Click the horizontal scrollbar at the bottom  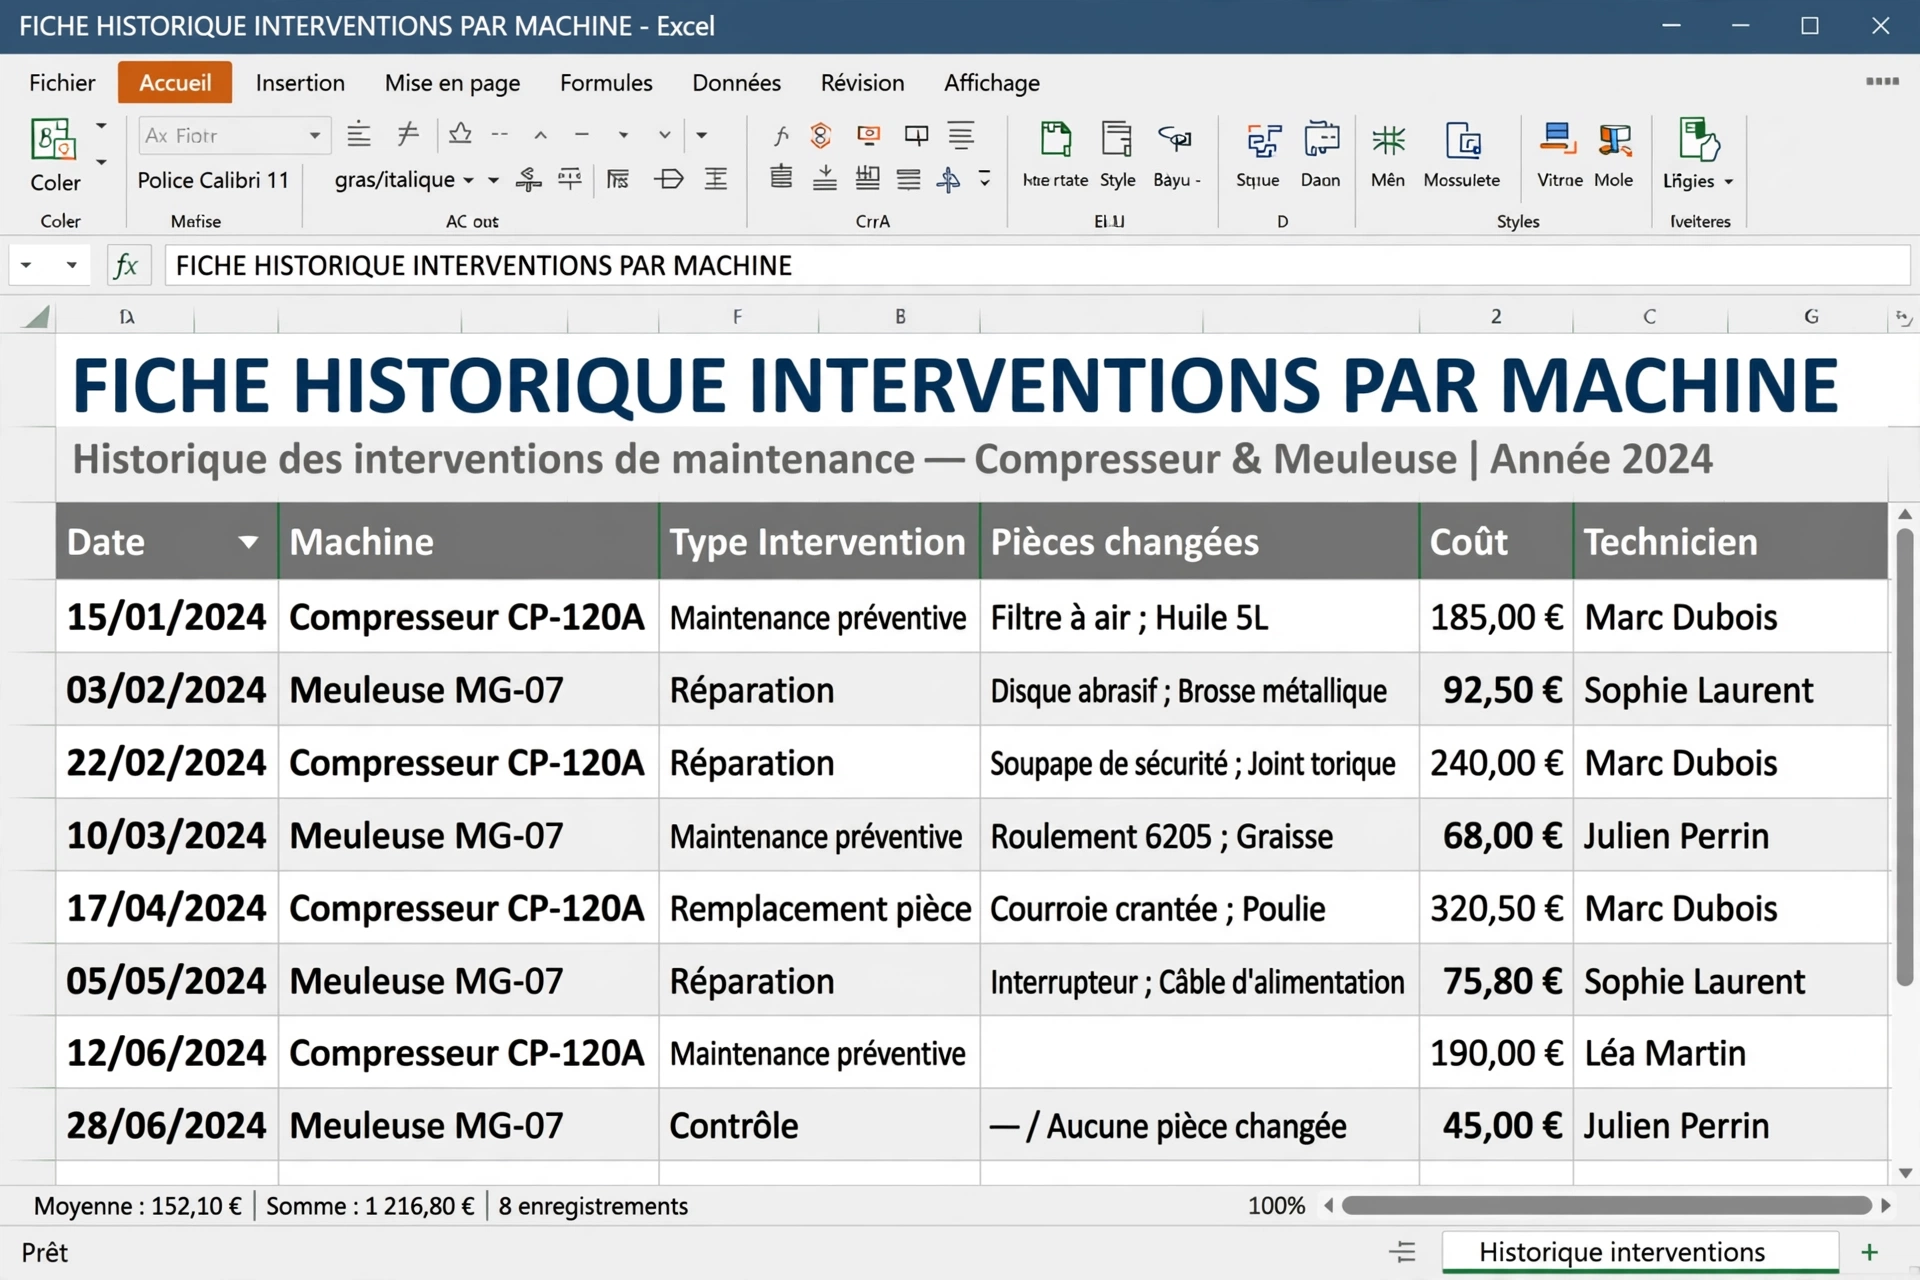point(1606,1206)
